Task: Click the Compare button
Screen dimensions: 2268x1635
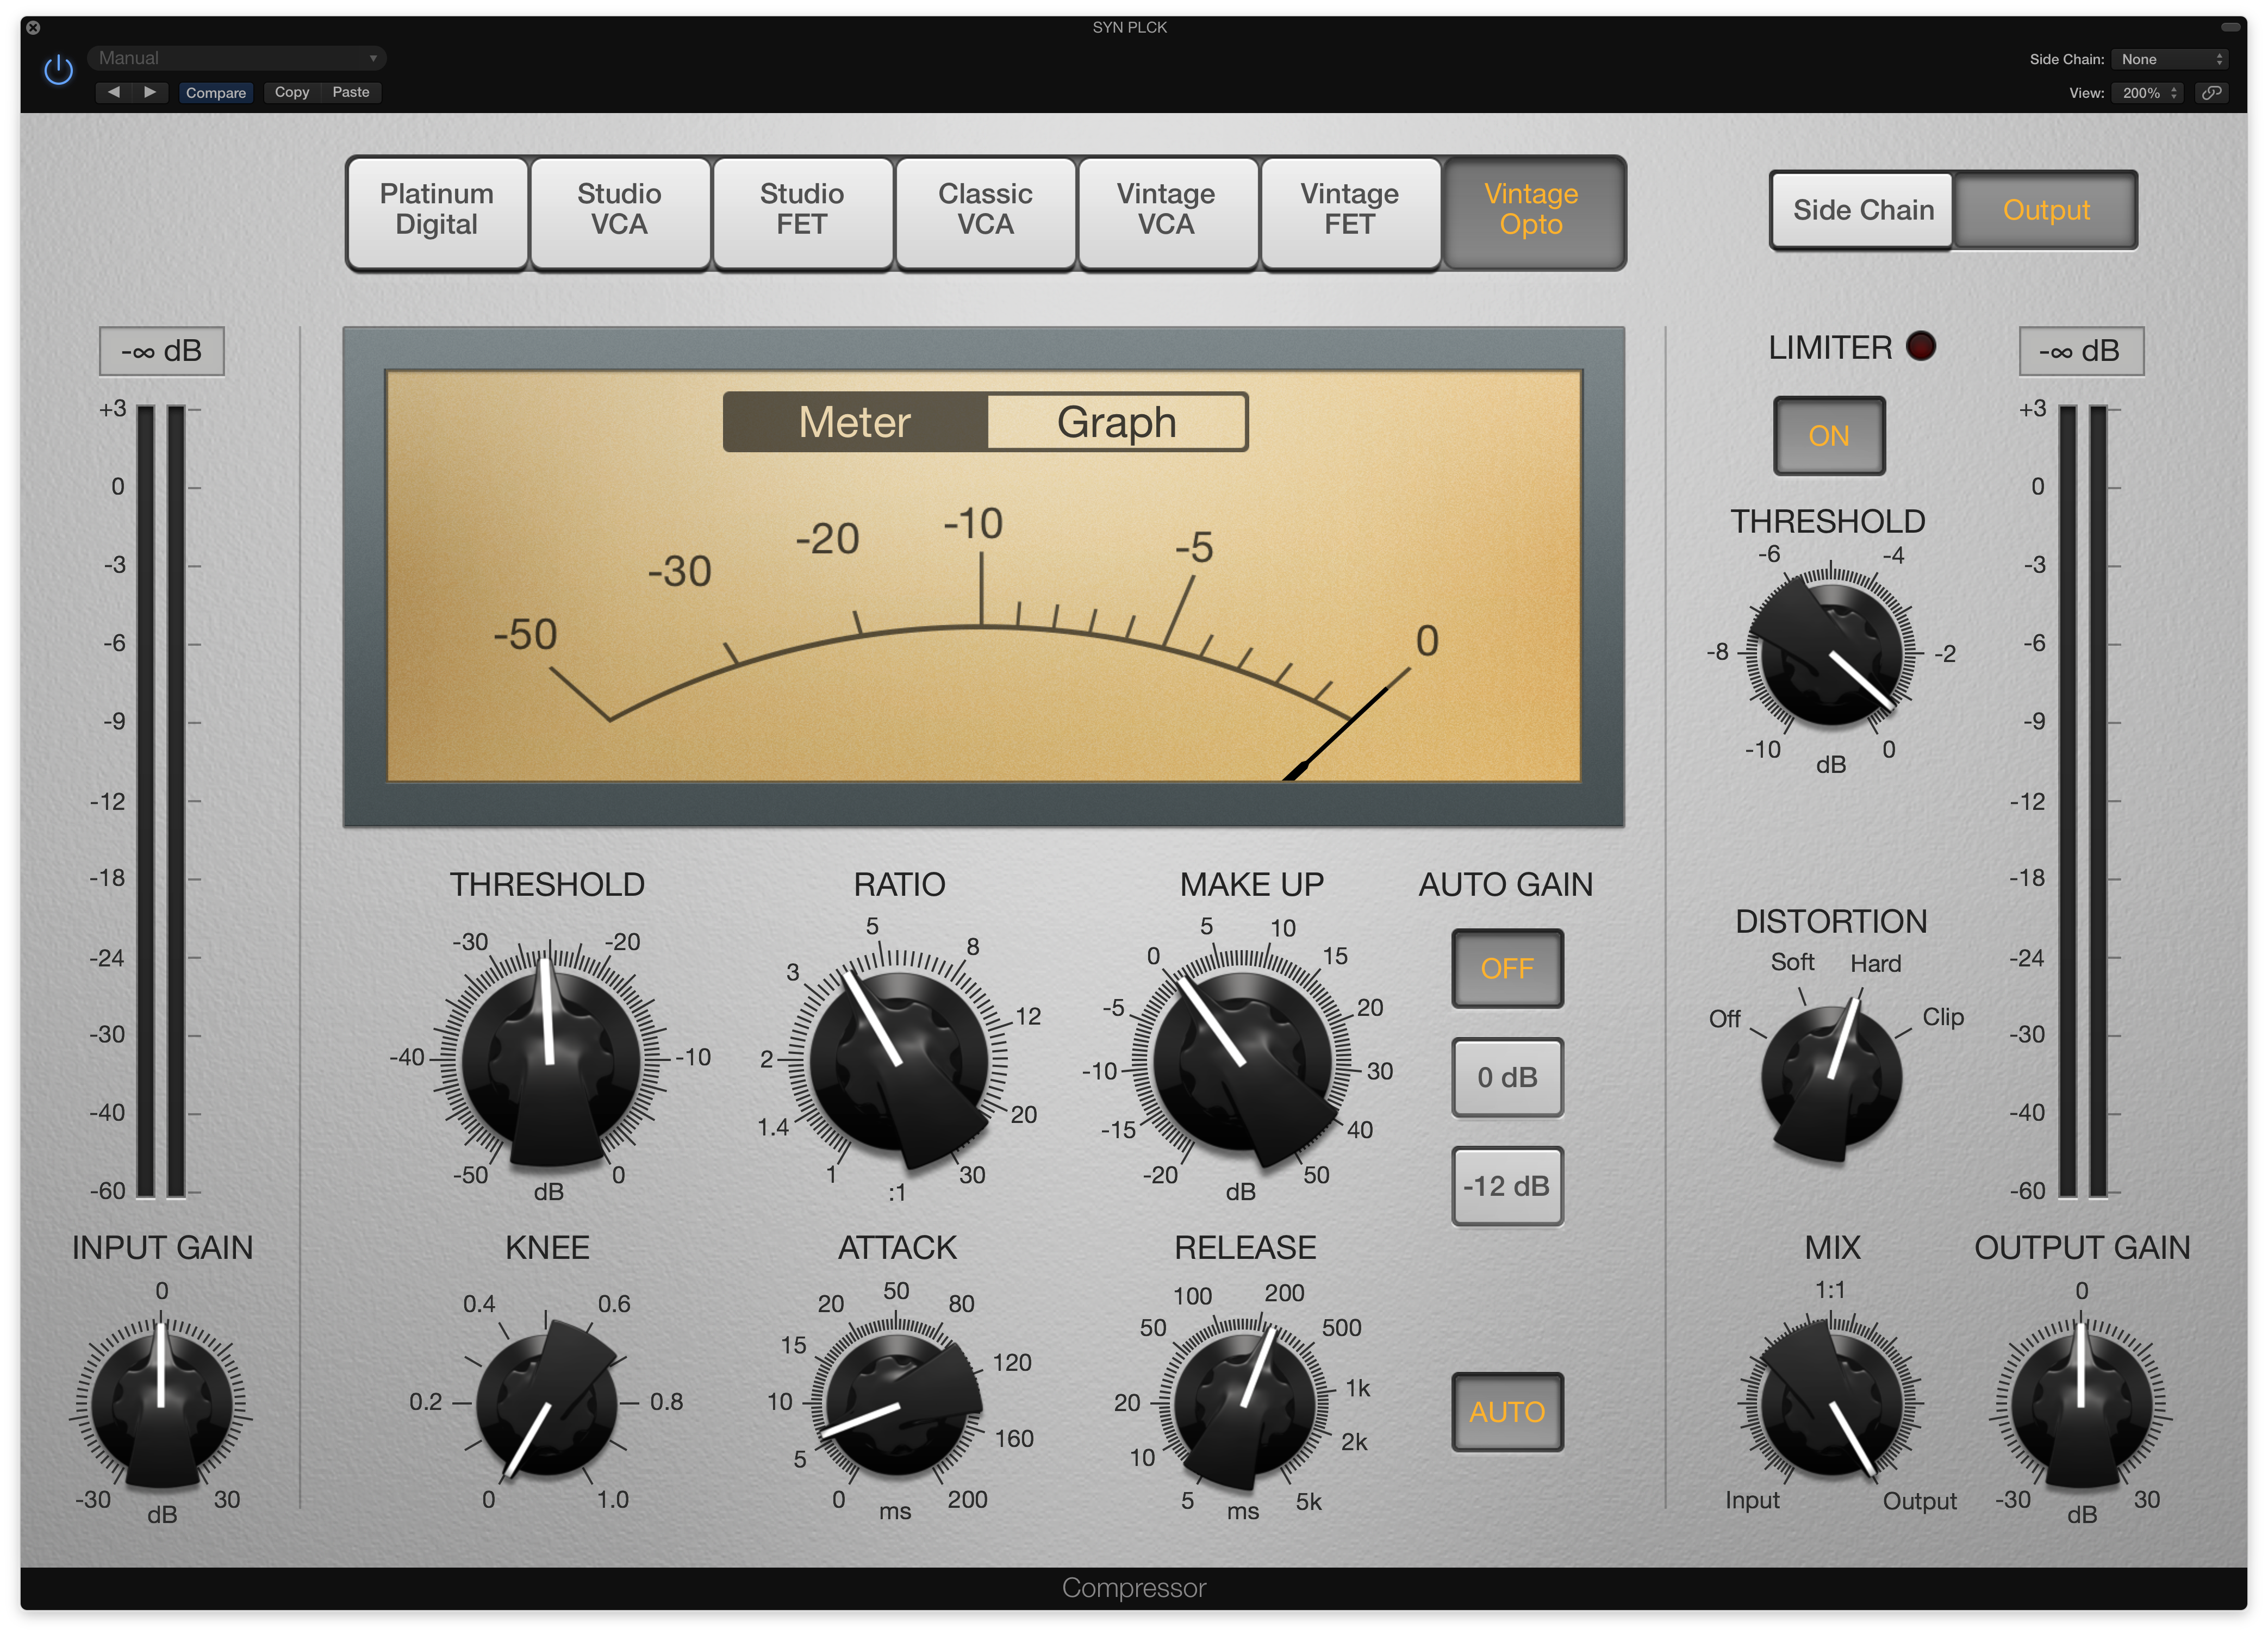Action: pyautogui.click(x=215, y=92)
